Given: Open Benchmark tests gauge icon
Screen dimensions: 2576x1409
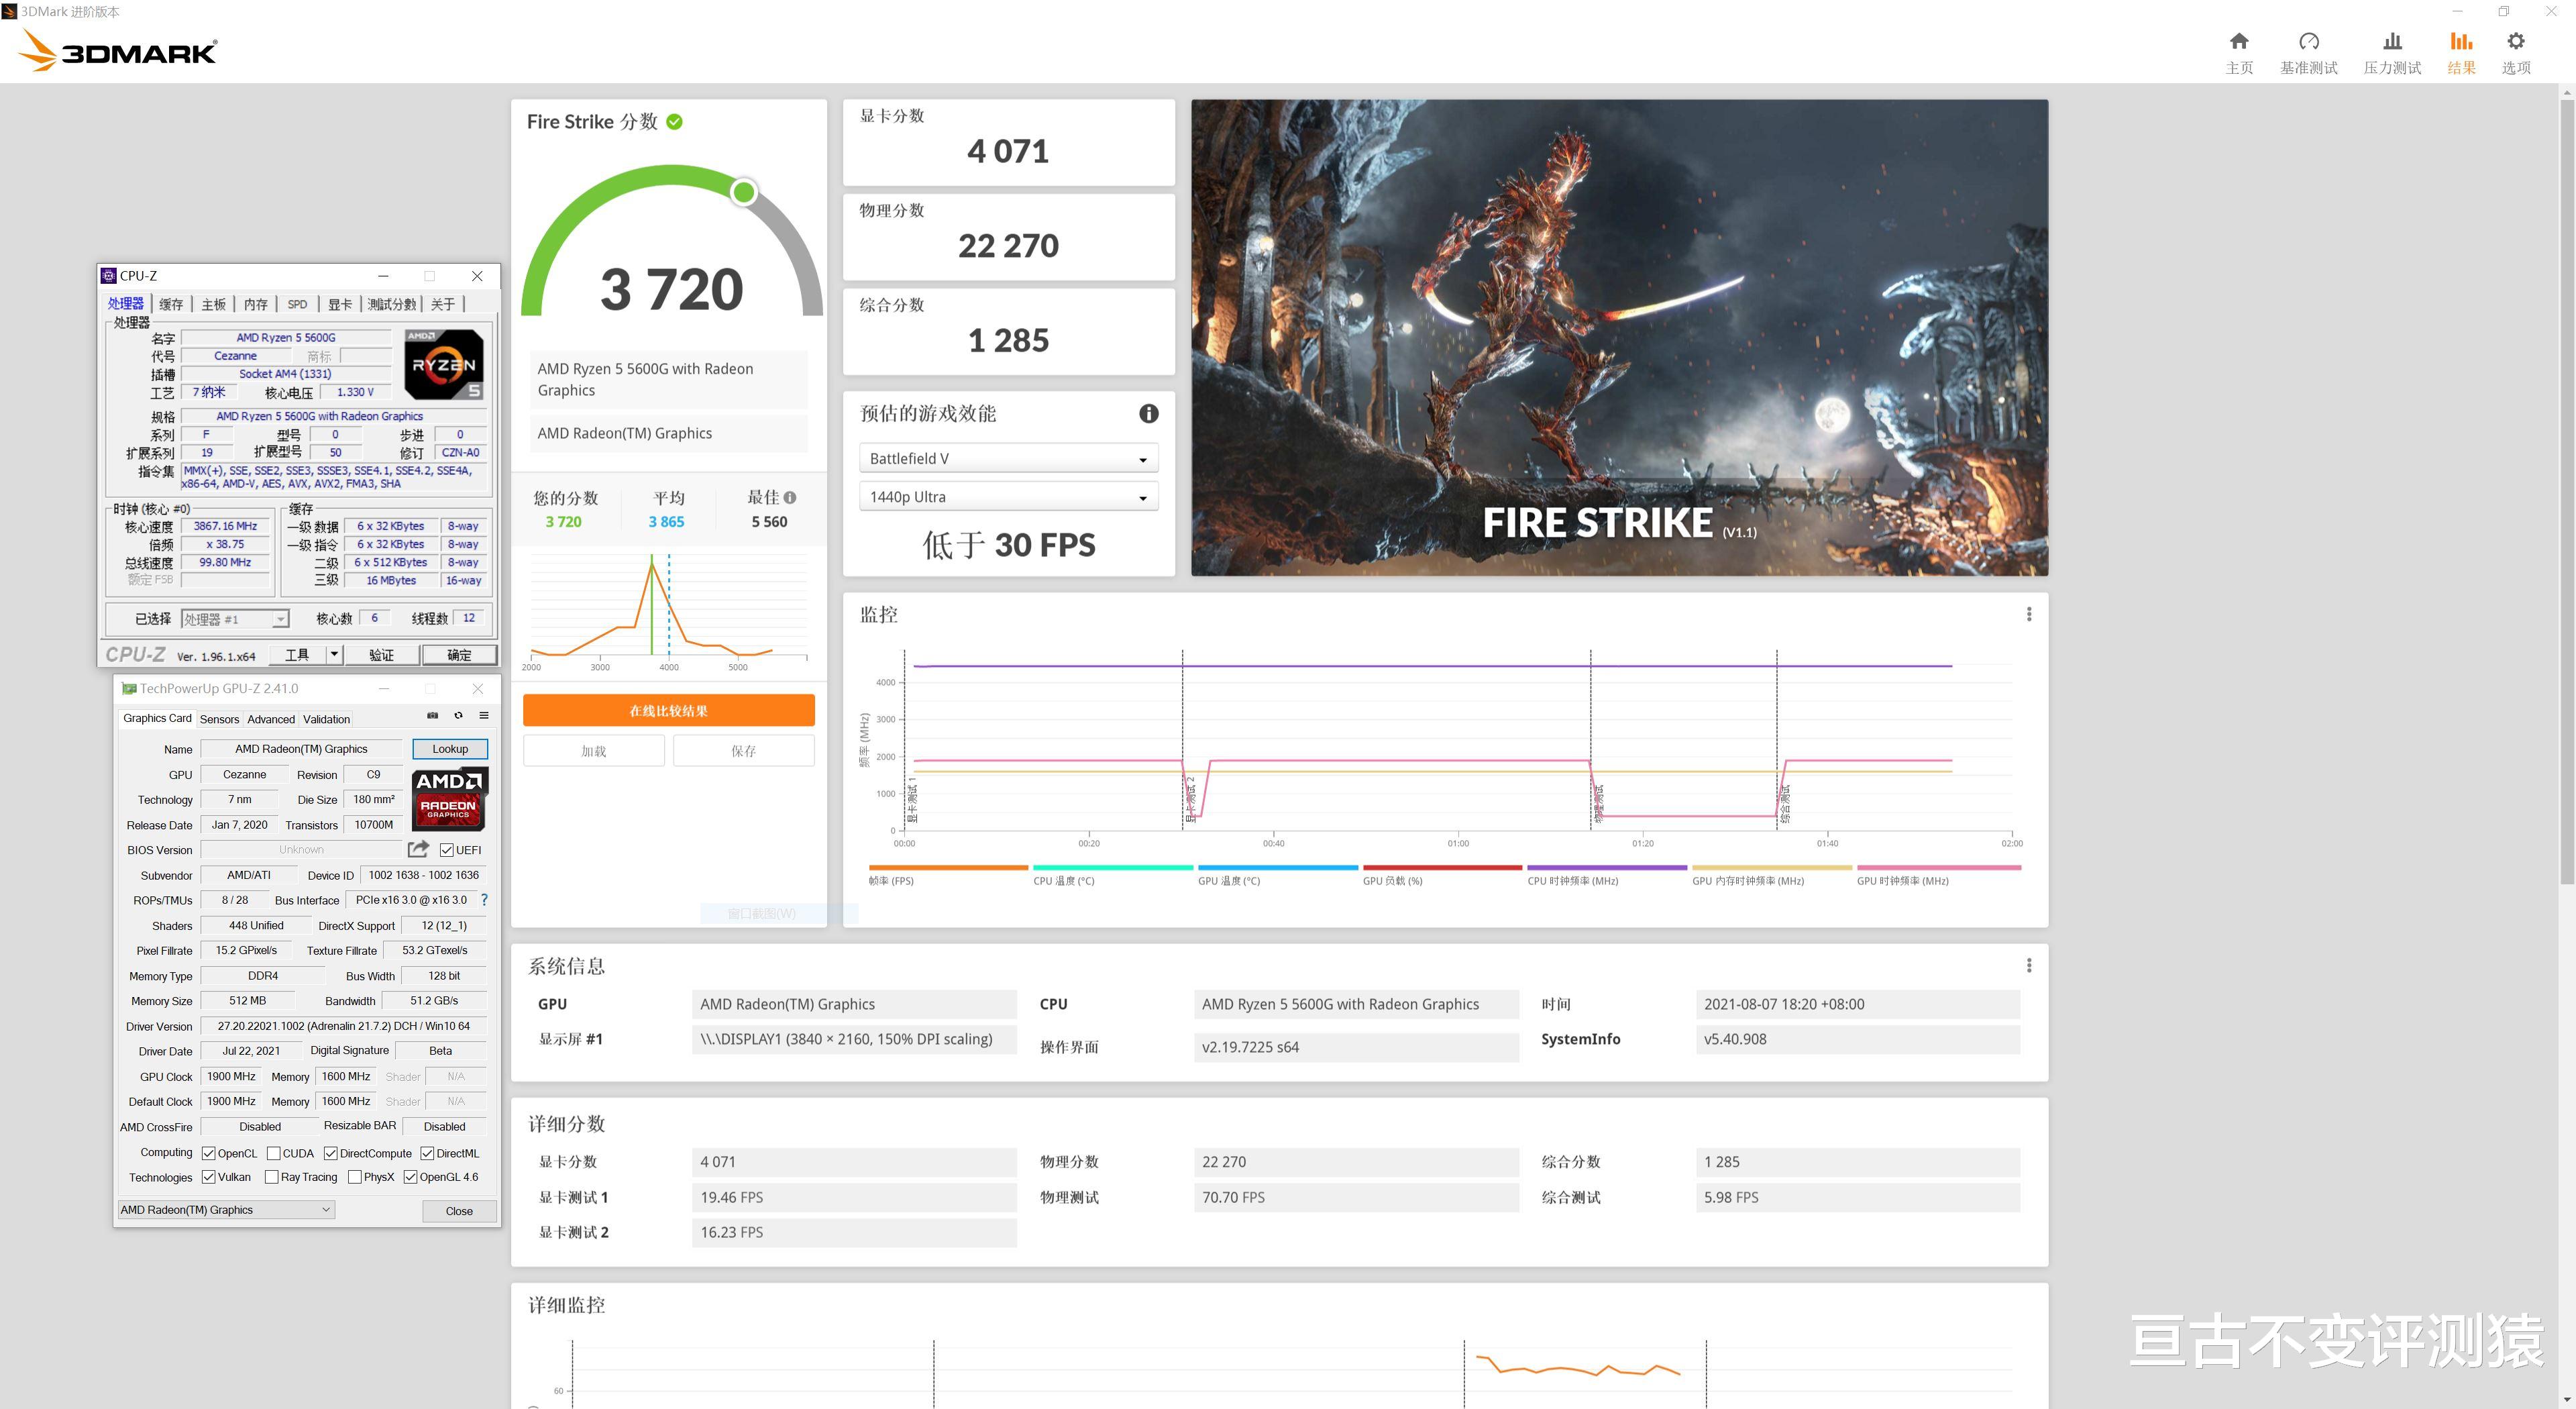Looking at the screenshot, I should pos(2308,42).
